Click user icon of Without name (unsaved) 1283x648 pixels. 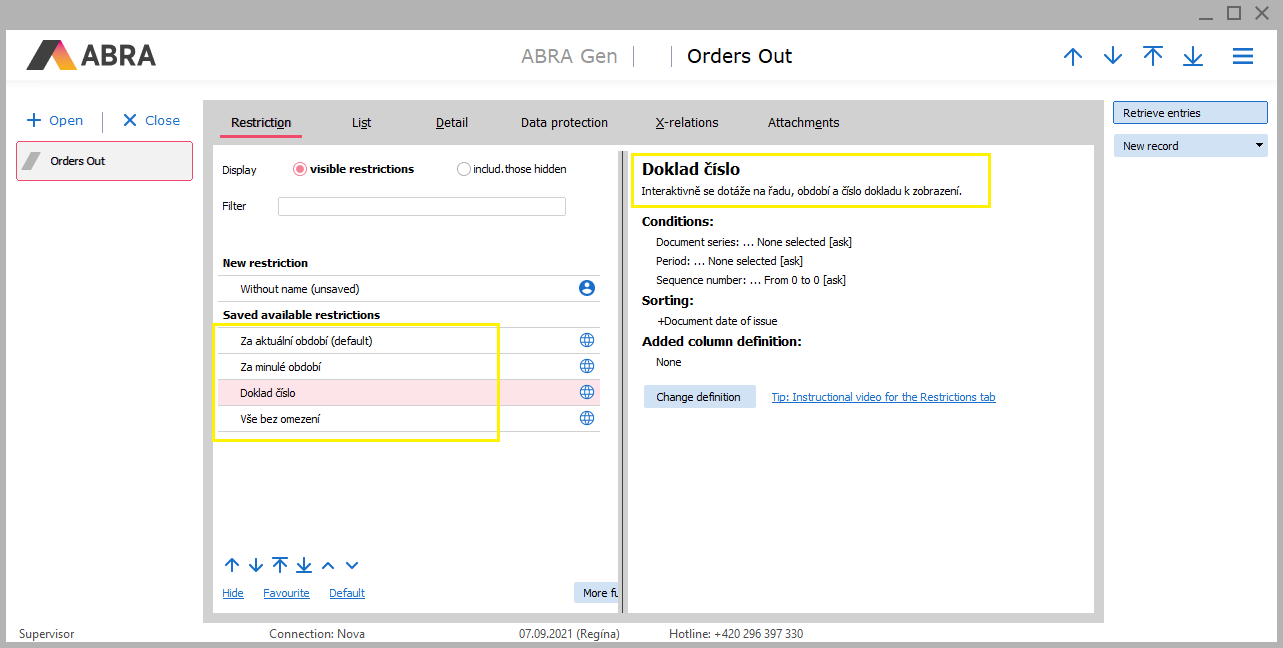tap(587, 288)
